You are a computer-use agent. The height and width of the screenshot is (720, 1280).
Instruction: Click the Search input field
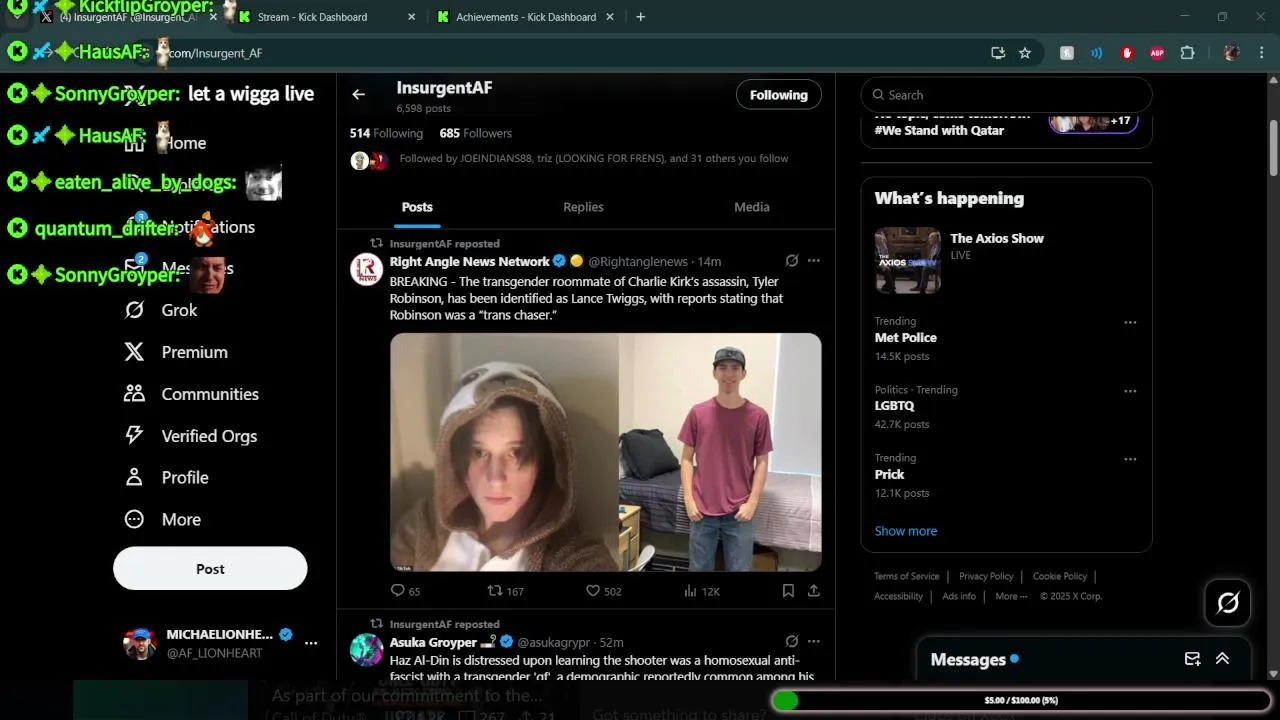click(x=1006, y=95)
